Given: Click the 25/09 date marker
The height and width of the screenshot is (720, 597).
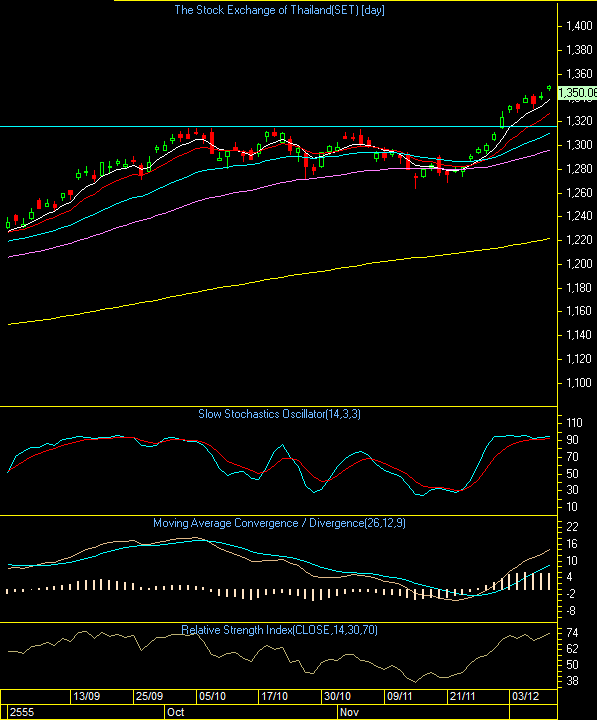Looking at the screenshot, I should pyautogui.click(x=149, y=696).
